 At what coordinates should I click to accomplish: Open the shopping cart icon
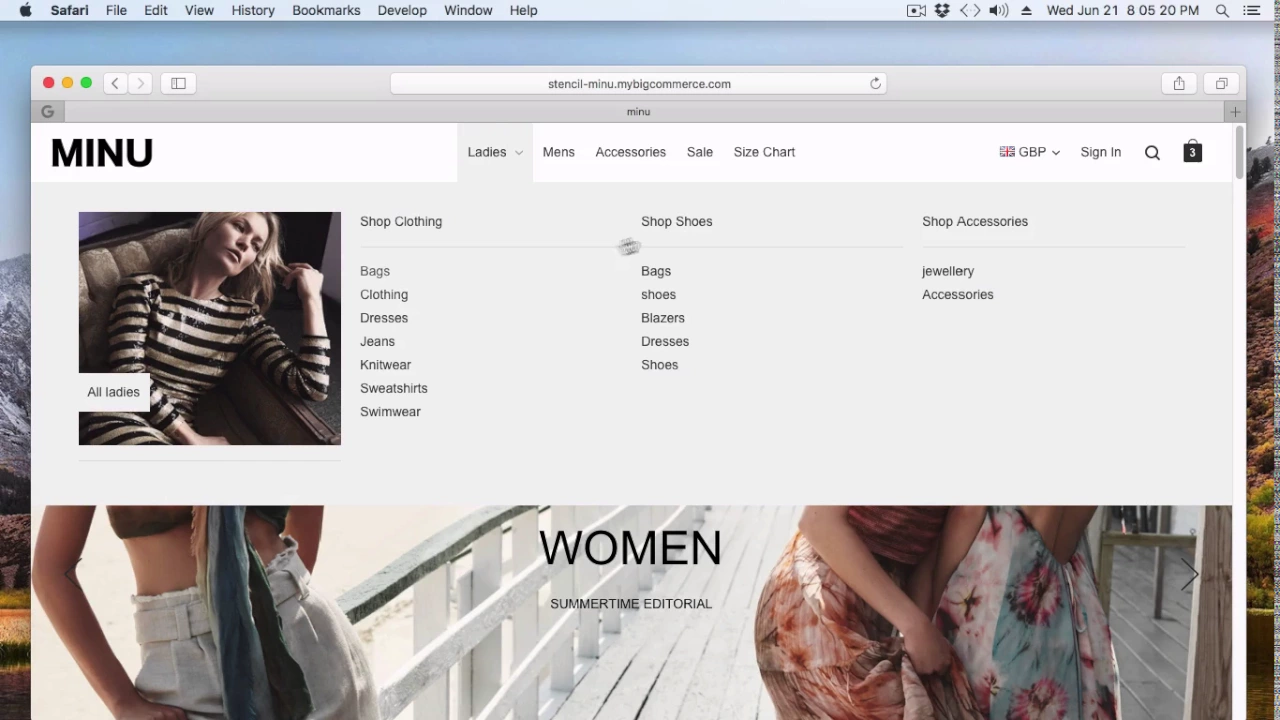[x=1192, y=151]
